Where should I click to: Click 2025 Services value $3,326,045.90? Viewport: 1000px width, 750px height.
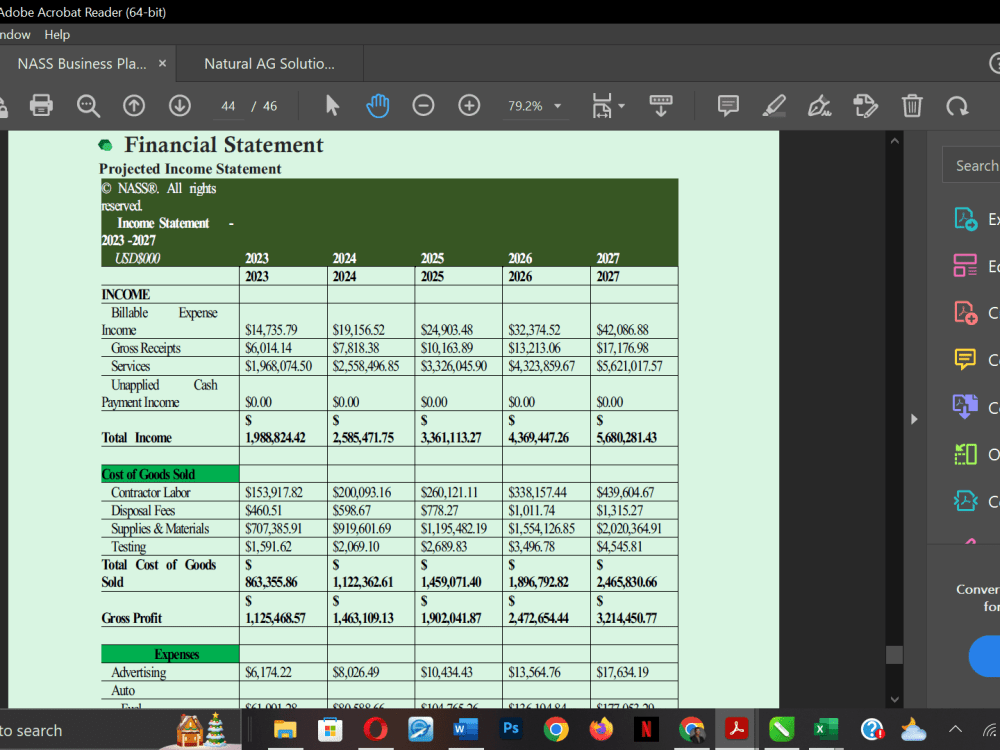454,366
